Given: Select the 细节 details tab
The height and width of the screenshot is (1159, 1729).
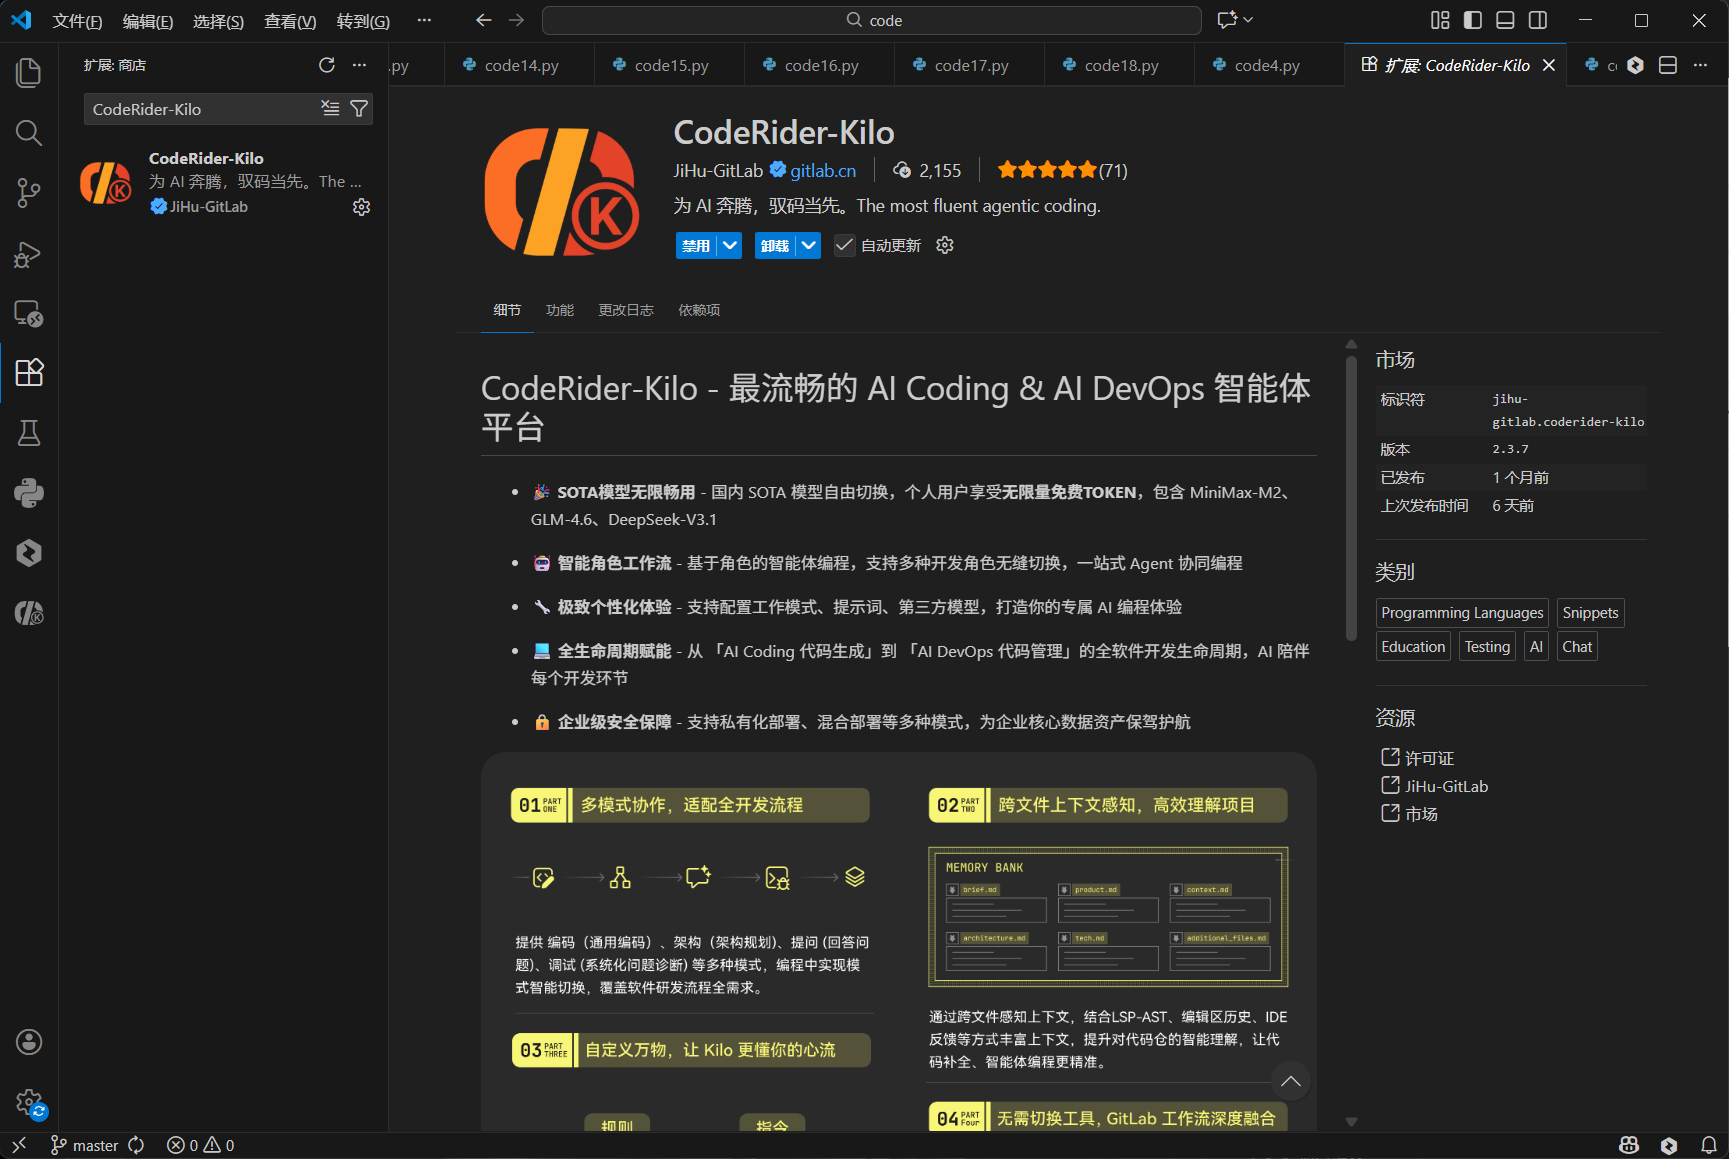Looking at the screenshot, I should coord(507,310).
